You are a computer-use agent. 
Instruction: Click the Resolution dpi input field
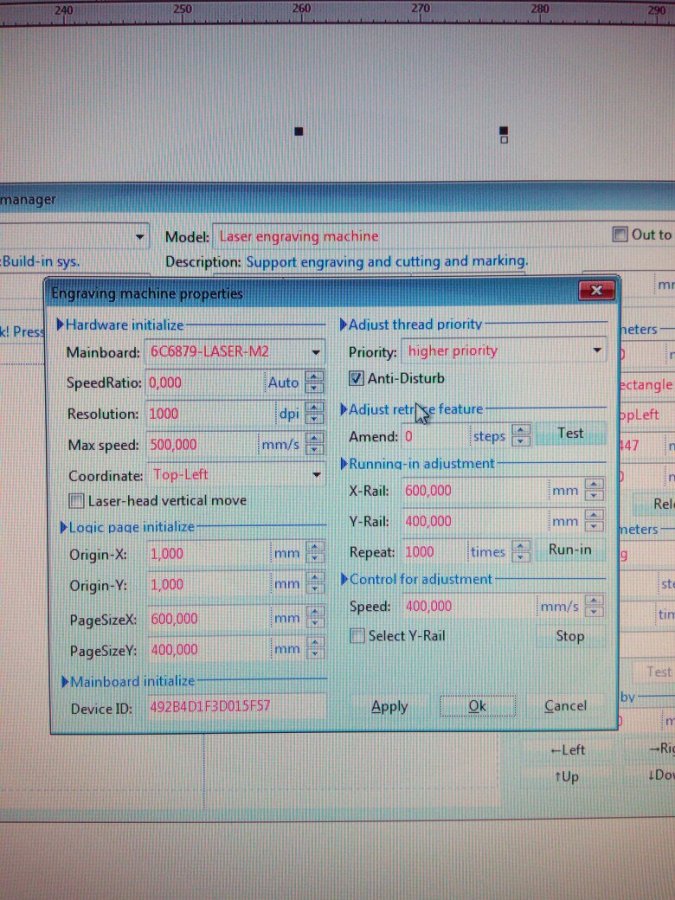(x=208, y=414)
